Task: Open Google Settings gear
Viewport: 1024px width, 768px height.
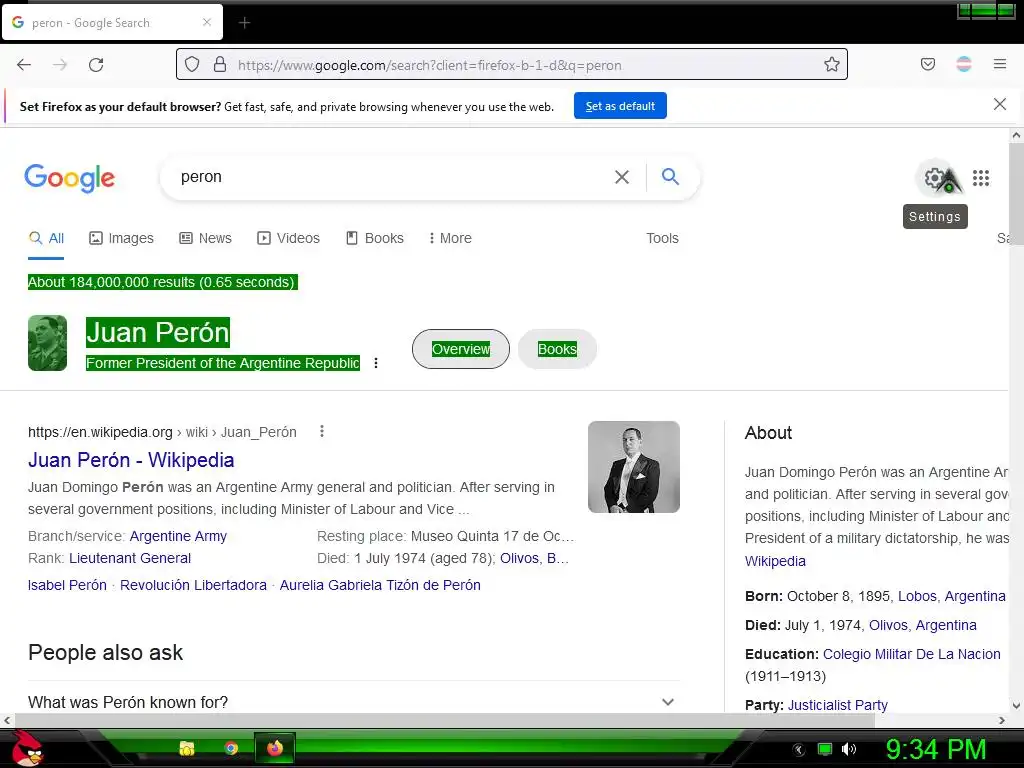Action: point(935,178)
